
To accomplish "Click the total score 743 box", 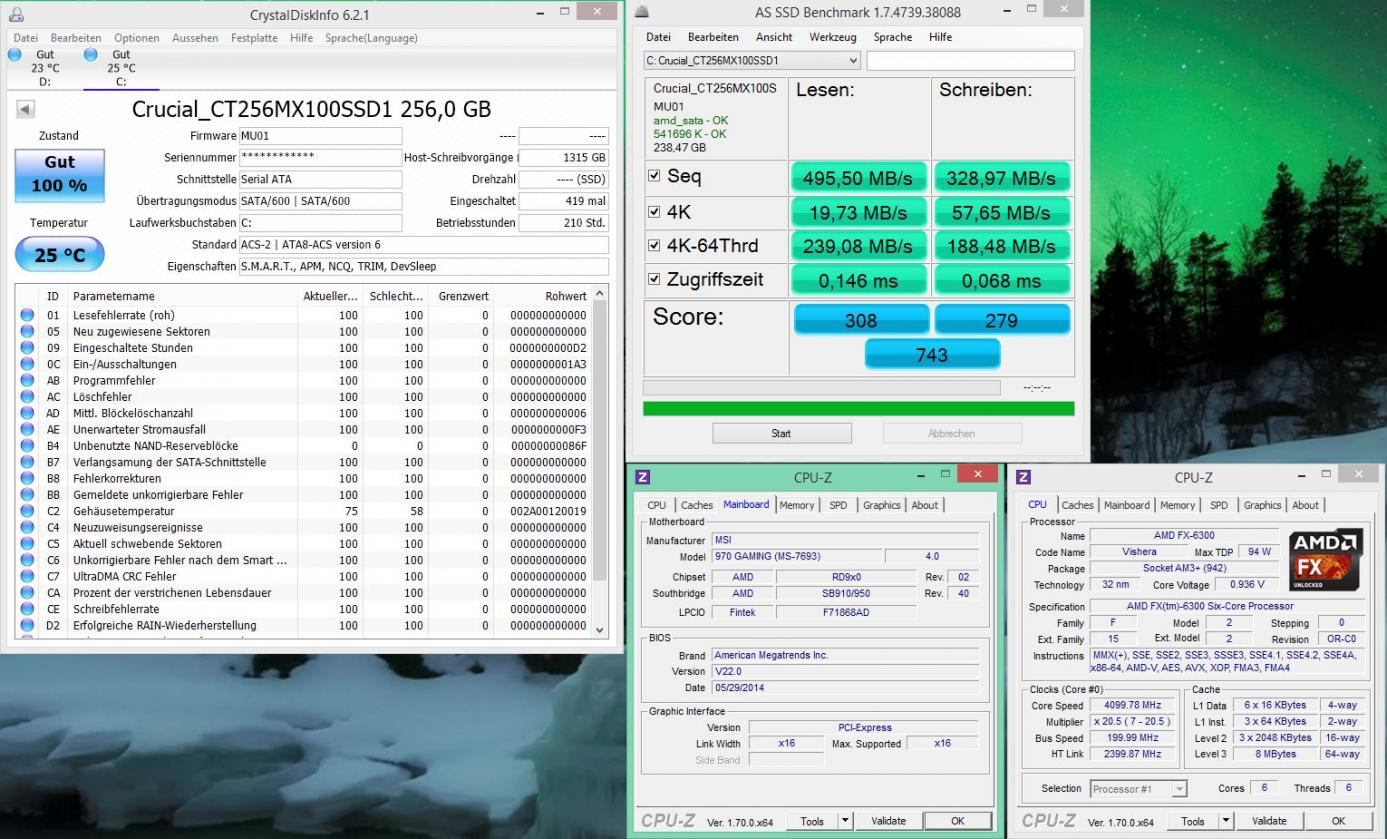I will pos(932,354).
